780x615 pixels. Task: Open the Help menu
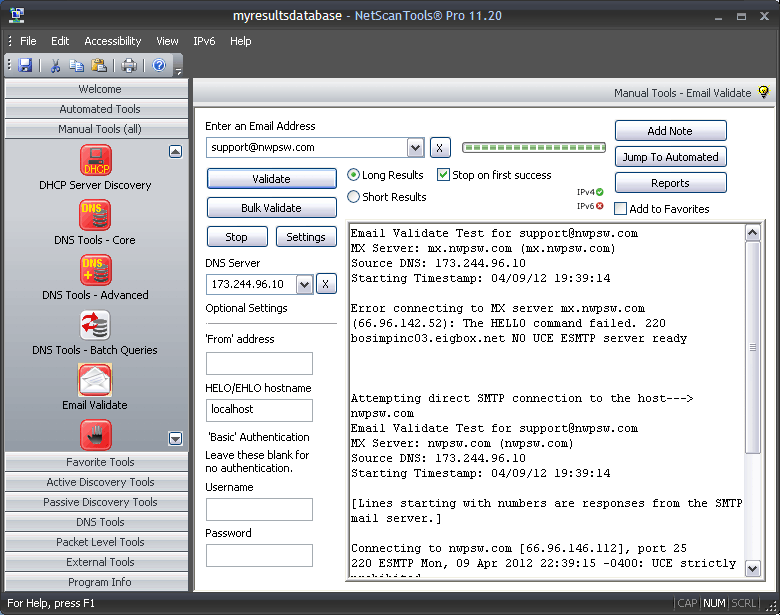pyautogui.click(x=240, y=41)
